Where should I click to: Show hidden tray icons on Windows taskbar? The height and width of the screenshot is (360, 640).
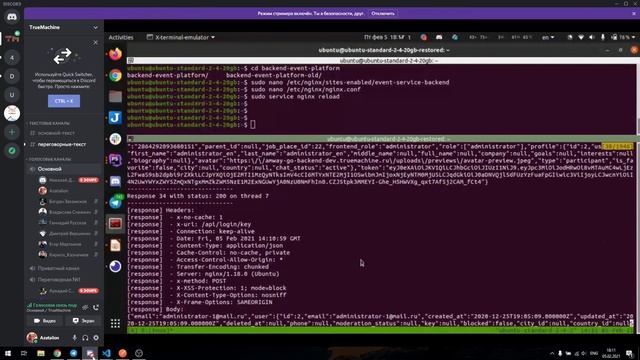click(552, 353)
